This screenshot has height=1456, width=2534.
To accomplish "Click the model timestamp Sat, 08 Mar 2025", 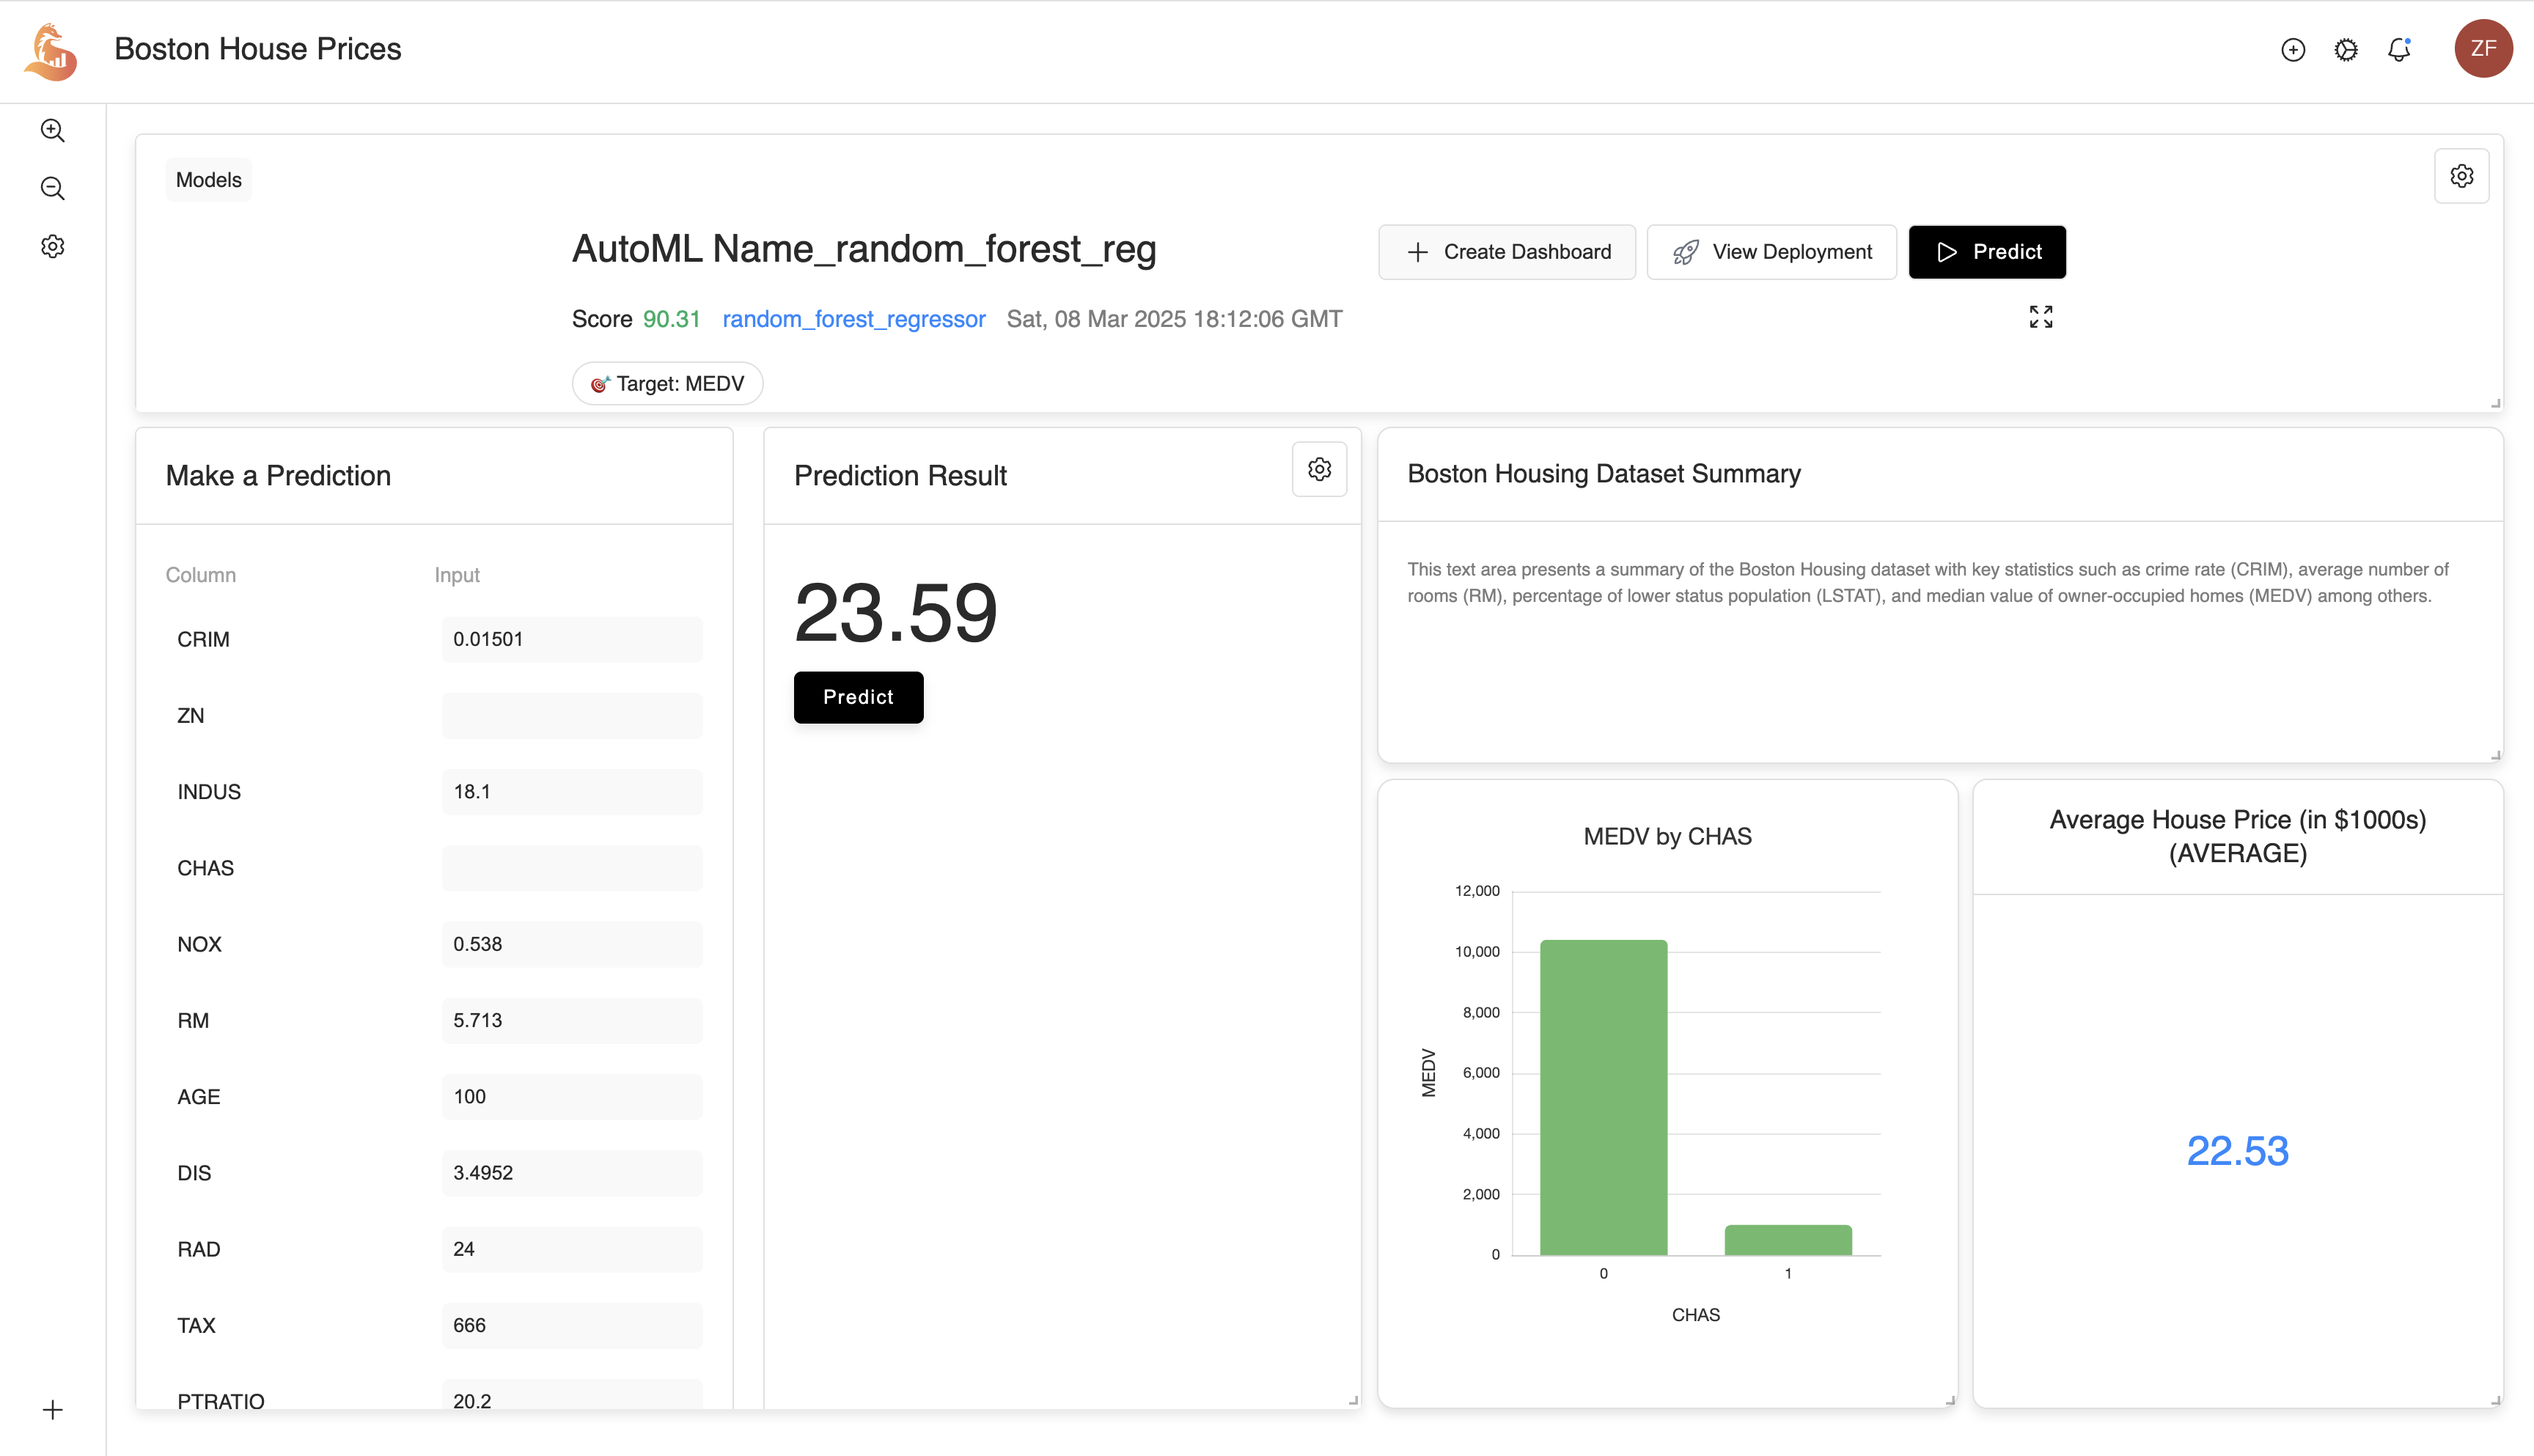I will pos(1174,319).
